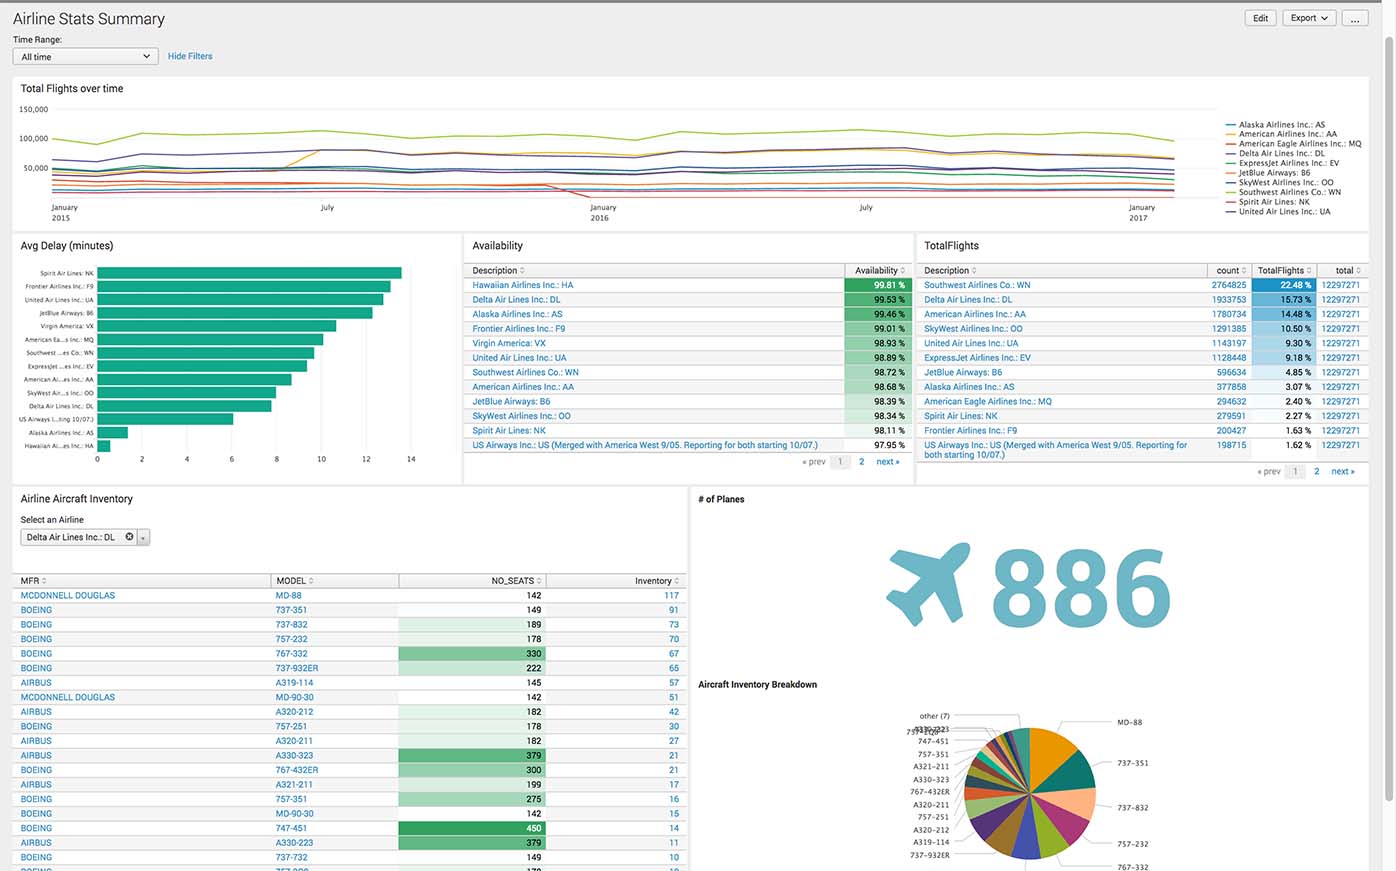Sort by the Availability percentage column
The width and height of the screenshot is (1396, 871).
(880, 271)
